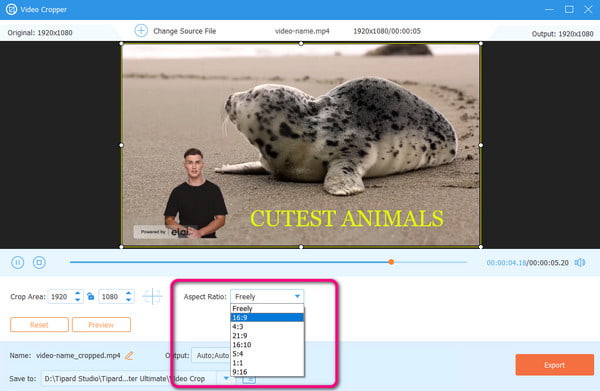Click the Export button
600x391 pixels.
554,365
